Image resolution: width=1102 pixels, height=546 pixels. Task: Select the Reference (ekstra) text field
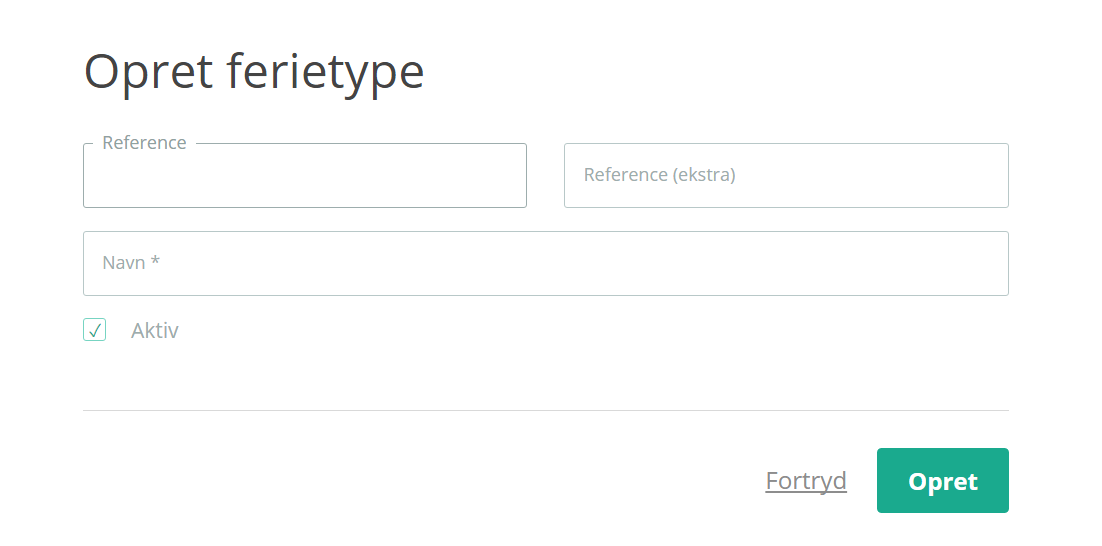click(786, 176)
